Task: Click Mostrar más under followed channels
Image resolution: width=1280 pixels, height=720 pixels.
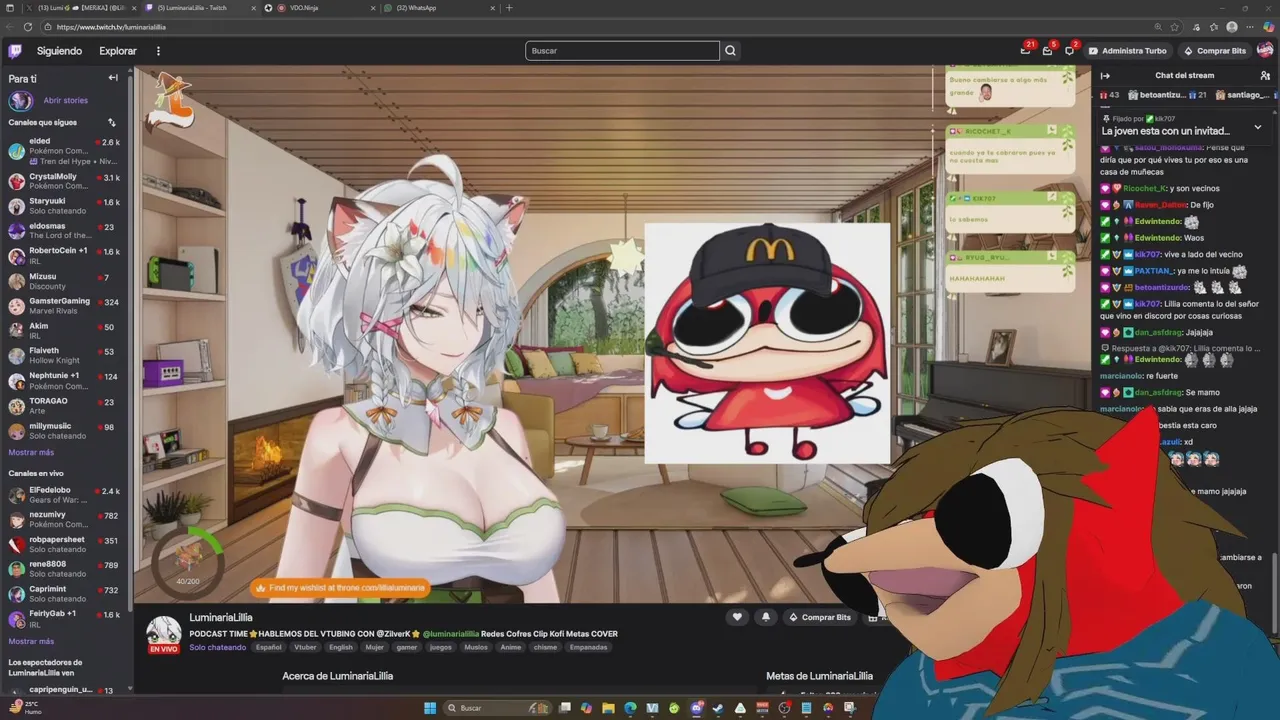Action: pyautogui.click(x=31, y=452)
